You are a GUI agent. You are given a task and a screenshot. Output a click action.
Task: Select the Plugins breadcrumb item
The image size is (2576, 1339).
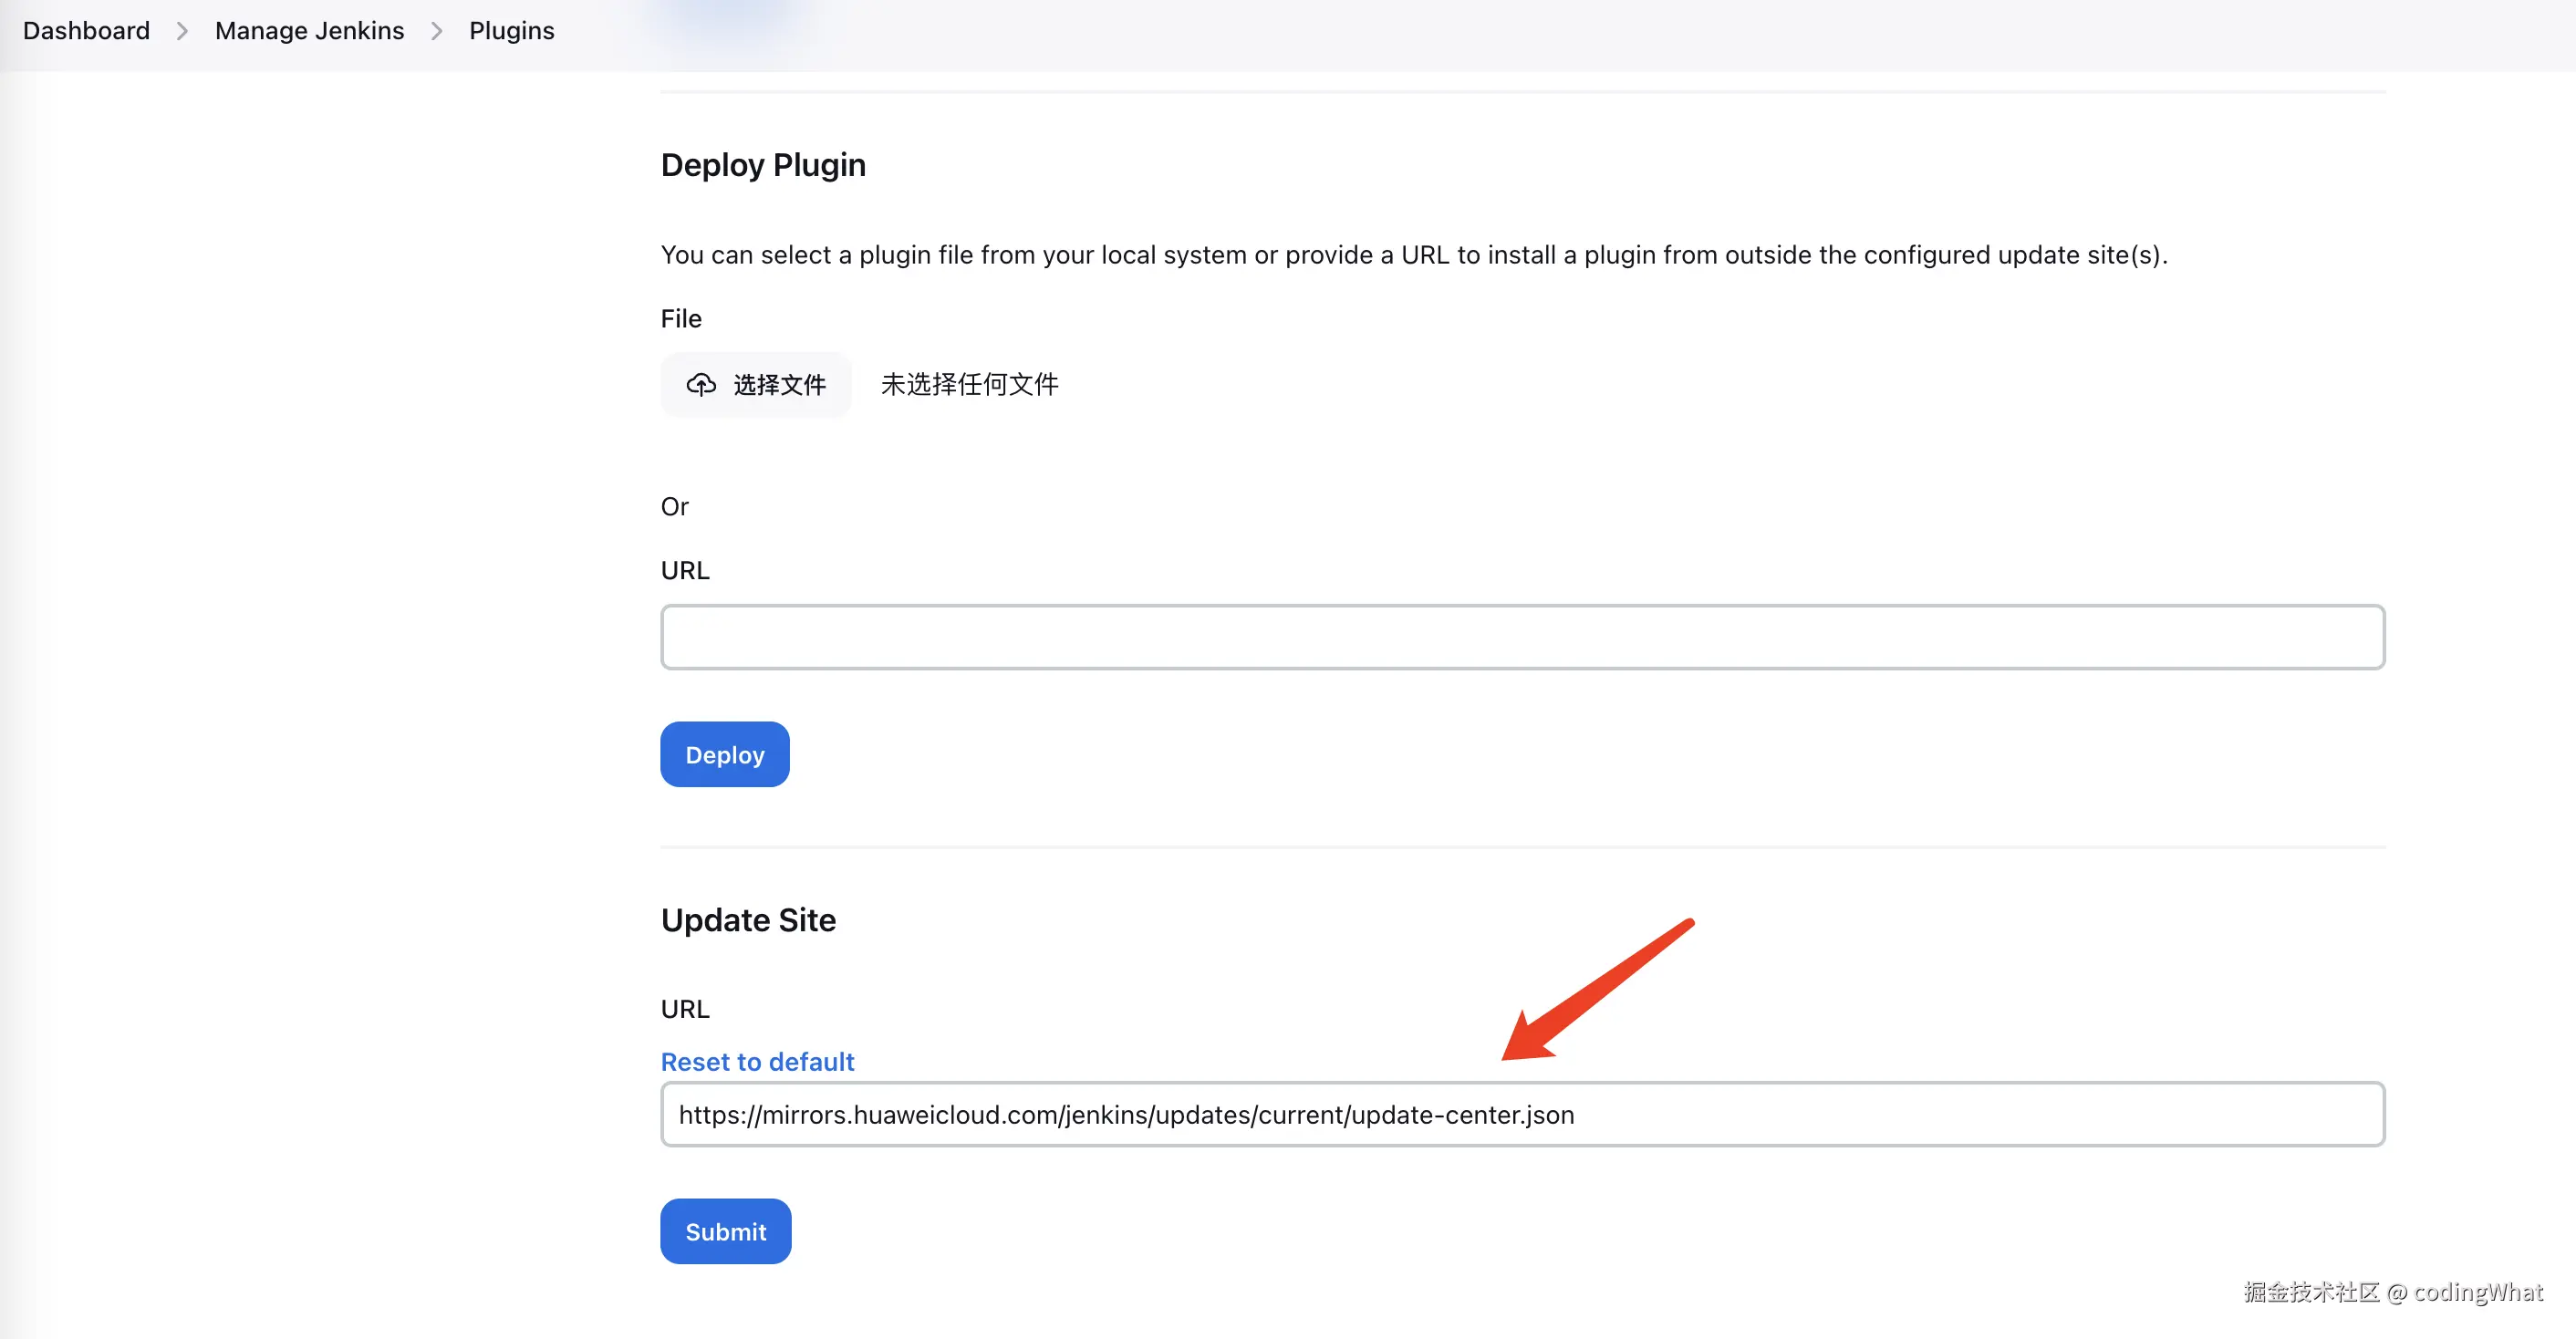[x=511, y=31]
